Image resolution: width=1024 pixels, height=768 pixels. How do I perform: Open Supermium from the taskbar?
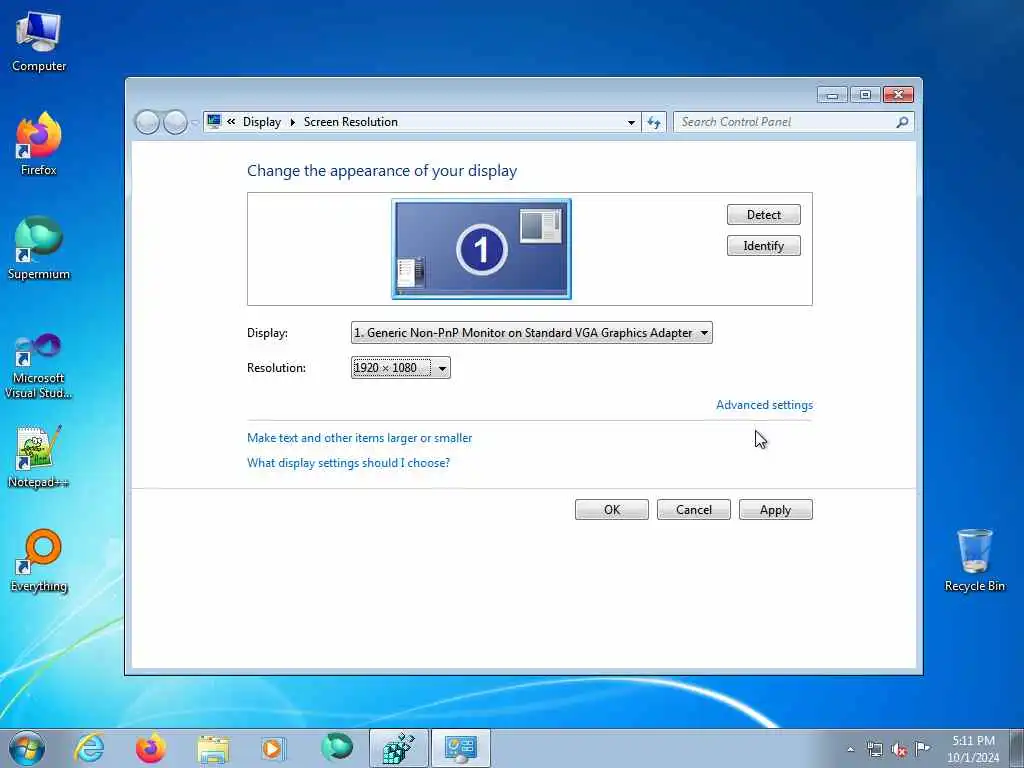click(x=336, y=748)
